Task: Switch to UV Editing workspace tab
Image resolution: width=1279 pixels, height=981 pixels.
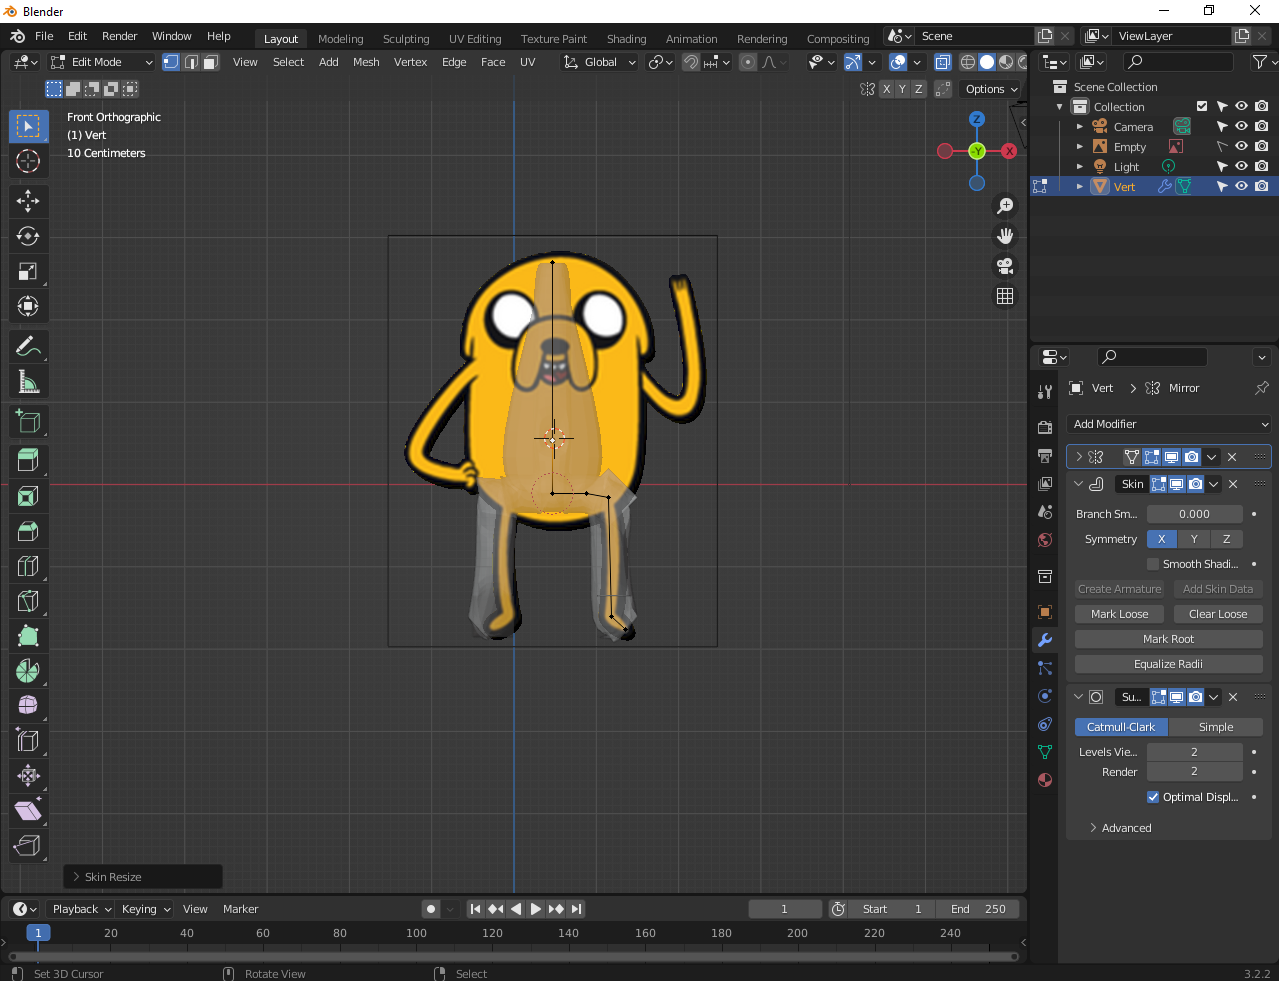Action: (475, 39)
